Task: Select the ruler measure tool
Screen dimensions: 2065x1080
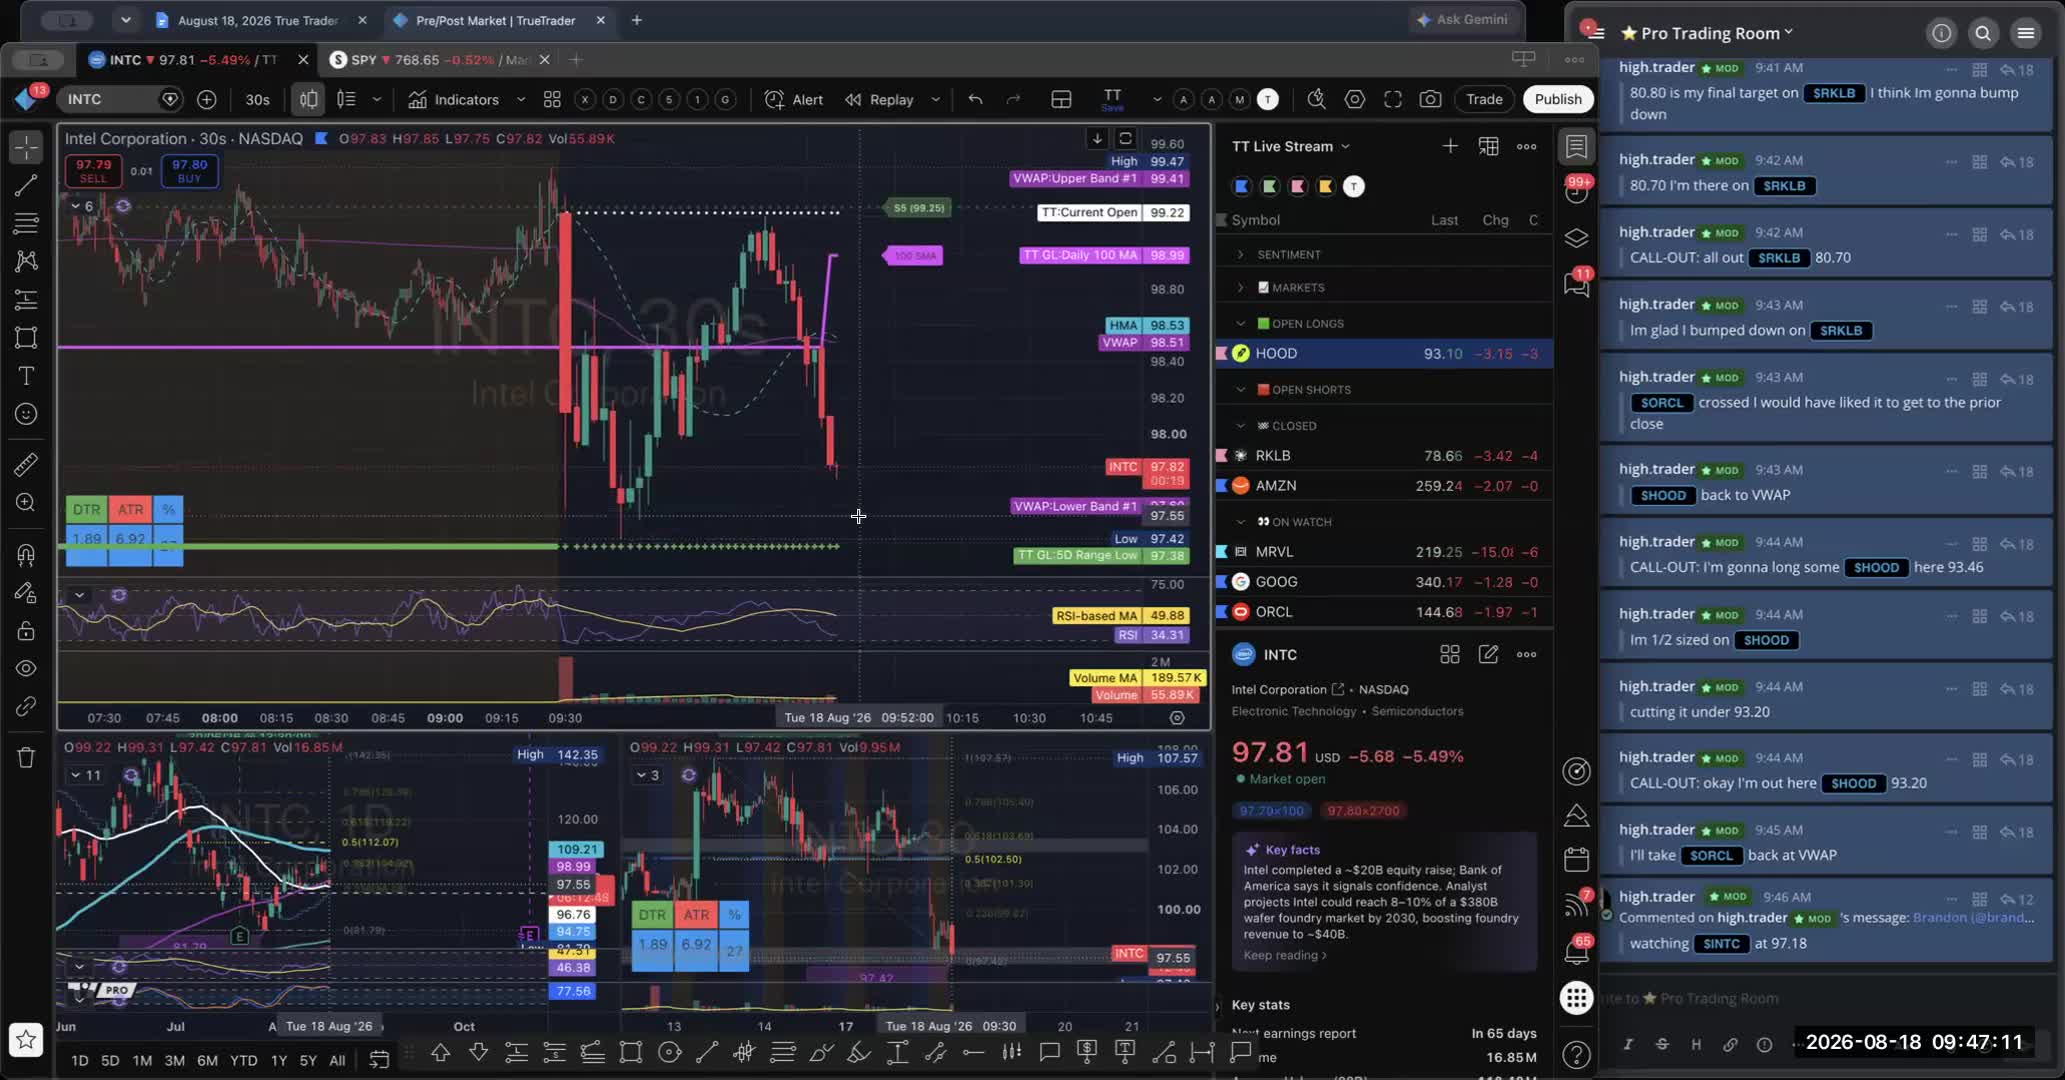Action: [x=26, y=464]
